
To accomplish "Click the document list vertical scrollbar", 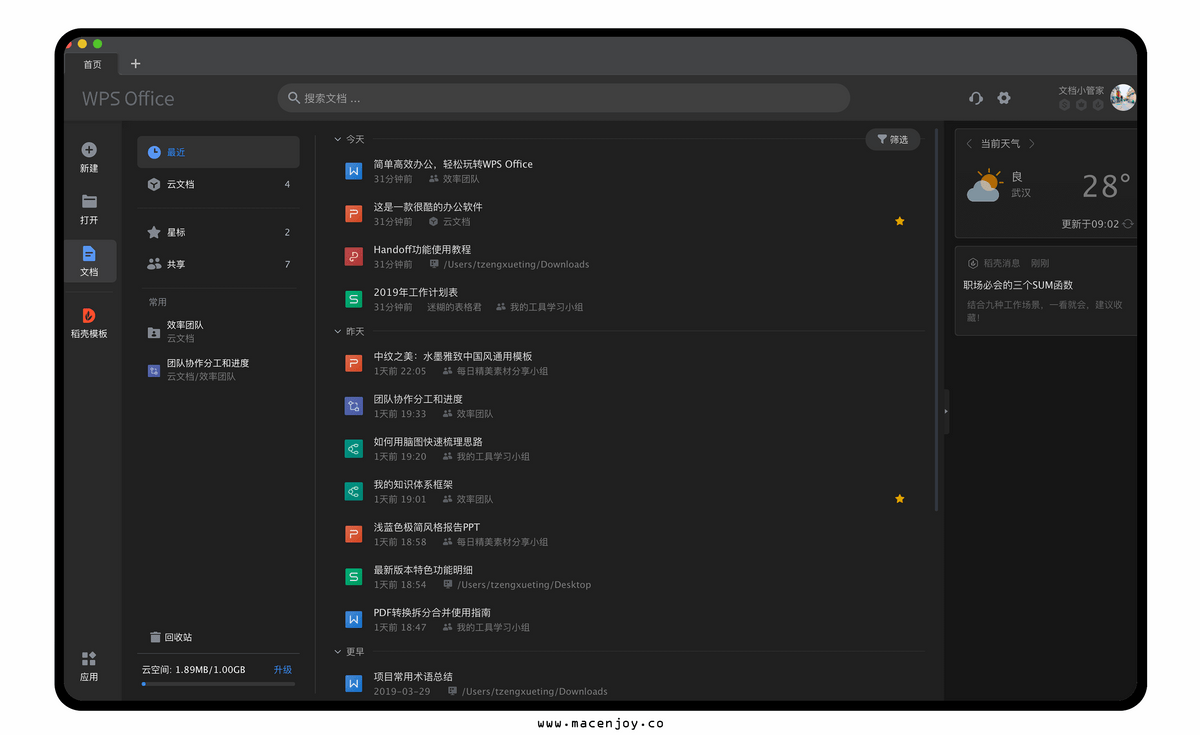I will pos(936,320).
